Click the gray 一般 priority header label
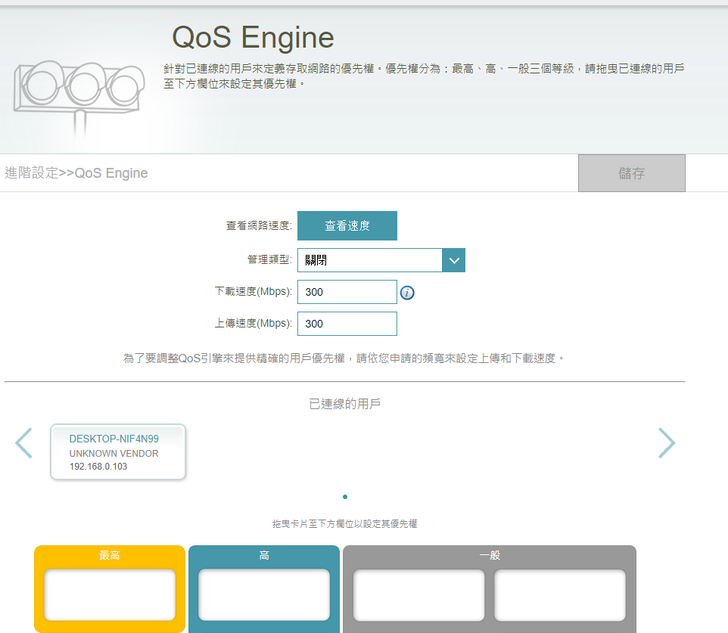The width and height of the screenshot is (728, 633). point(489,555)
